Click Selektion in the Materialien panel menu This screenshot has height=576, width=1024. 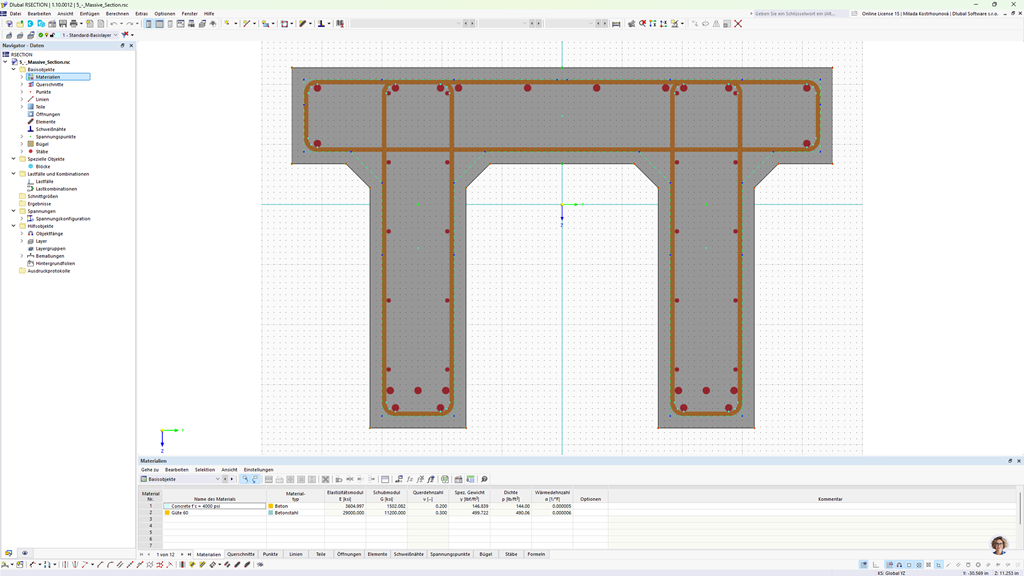click(x=204, y=469)
